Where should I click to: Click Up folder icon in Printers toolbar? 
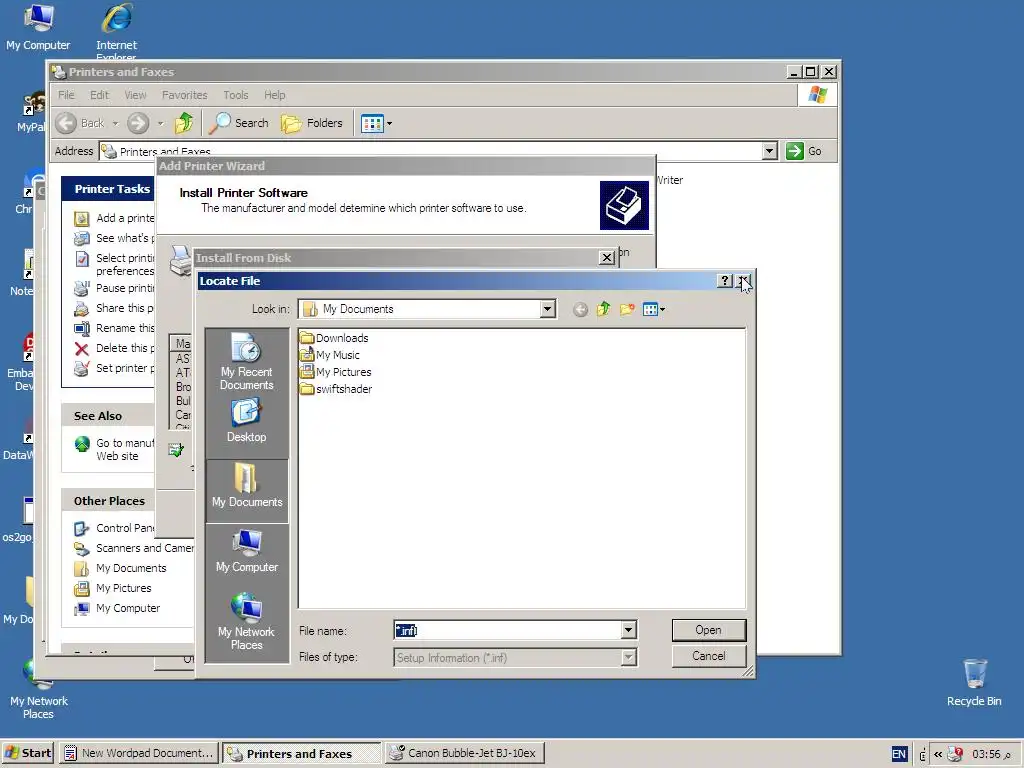pyautogui.click(x=184, y=123)
